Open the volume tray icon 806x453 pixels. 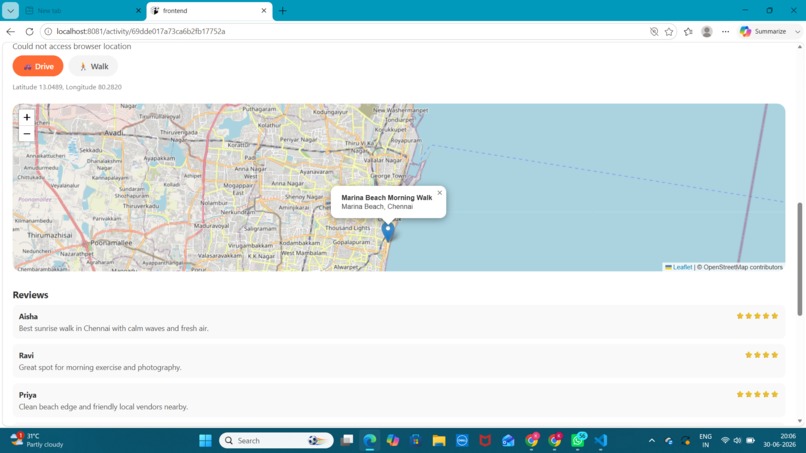coord(737,441)
